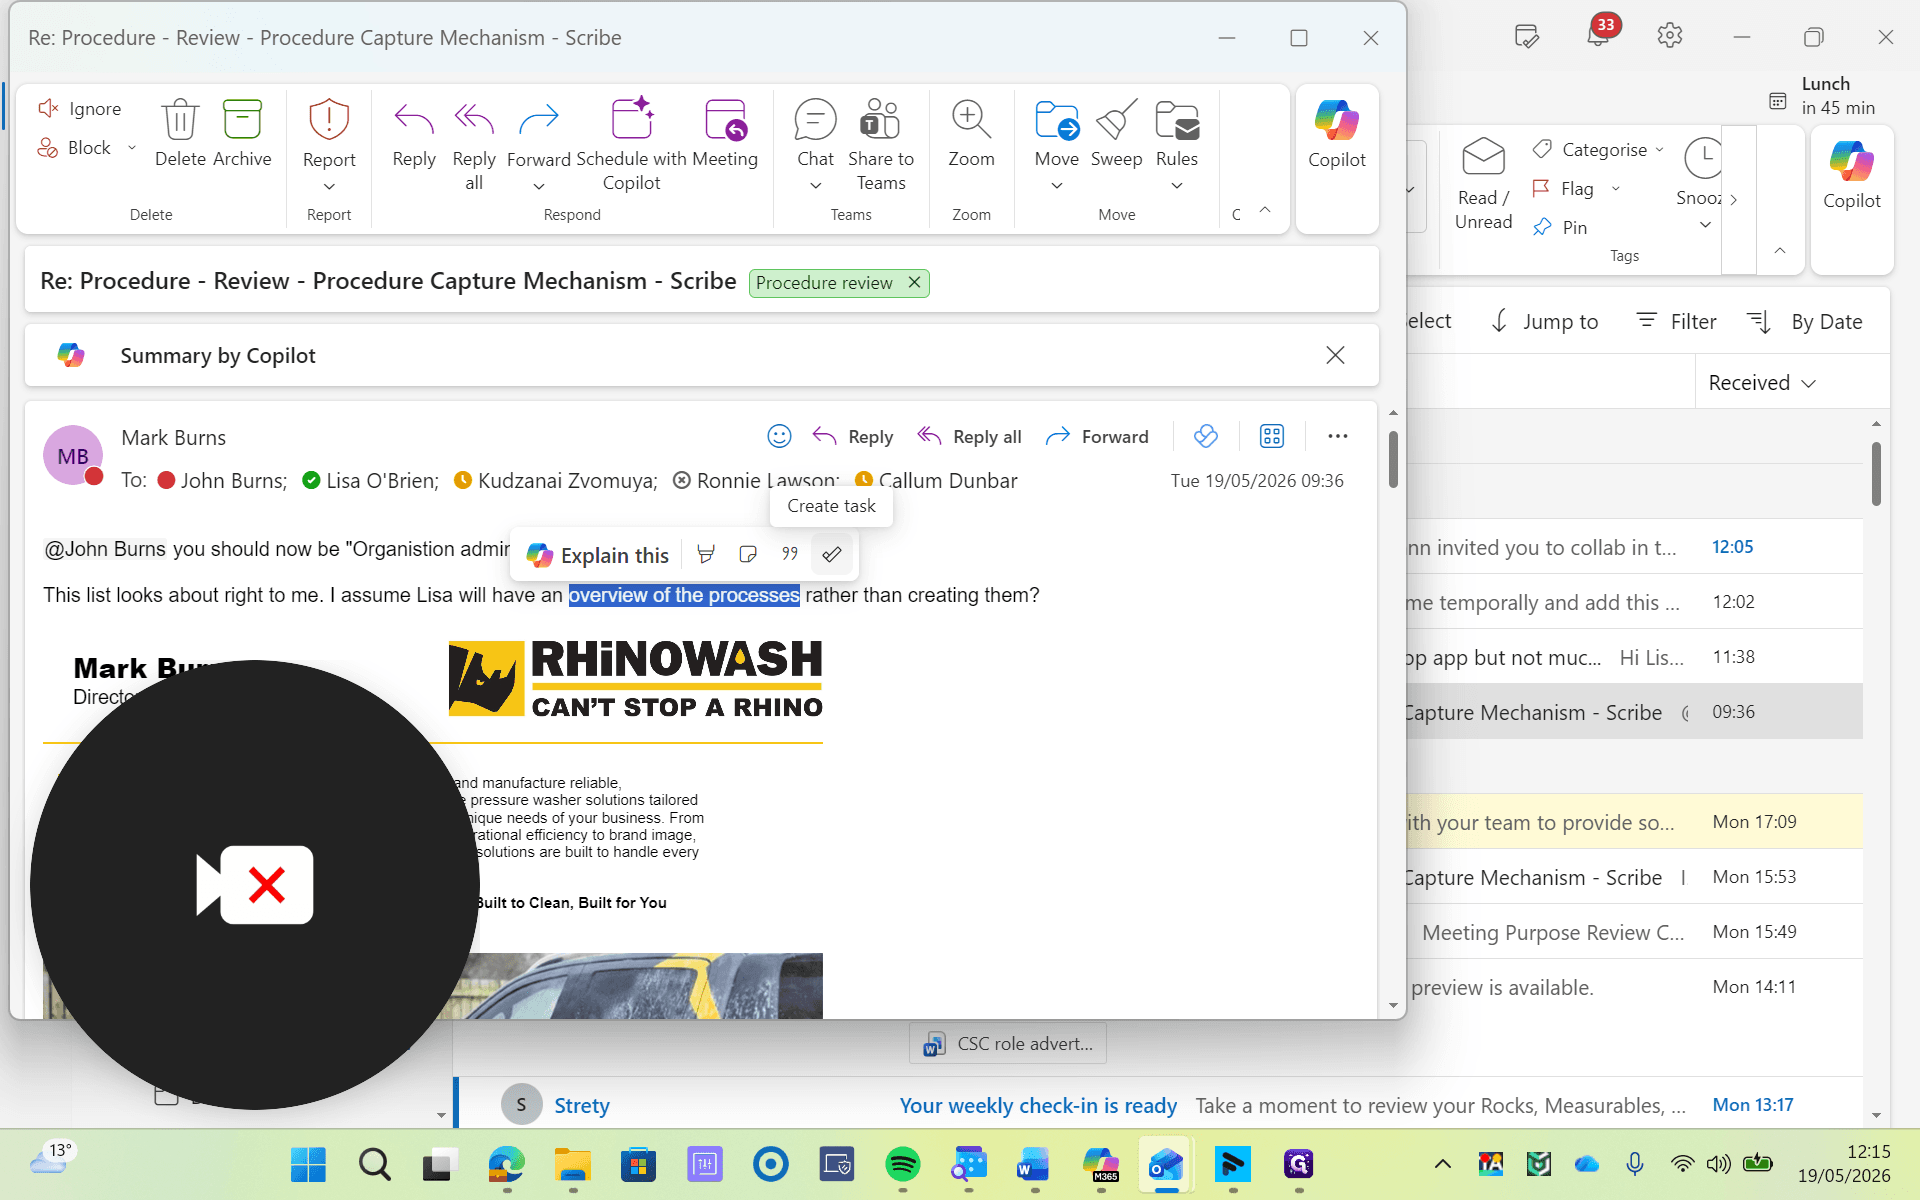Open Outlook settings gear icon
Viewport: 1920px width, 1200px height.
coord(1670,36)
